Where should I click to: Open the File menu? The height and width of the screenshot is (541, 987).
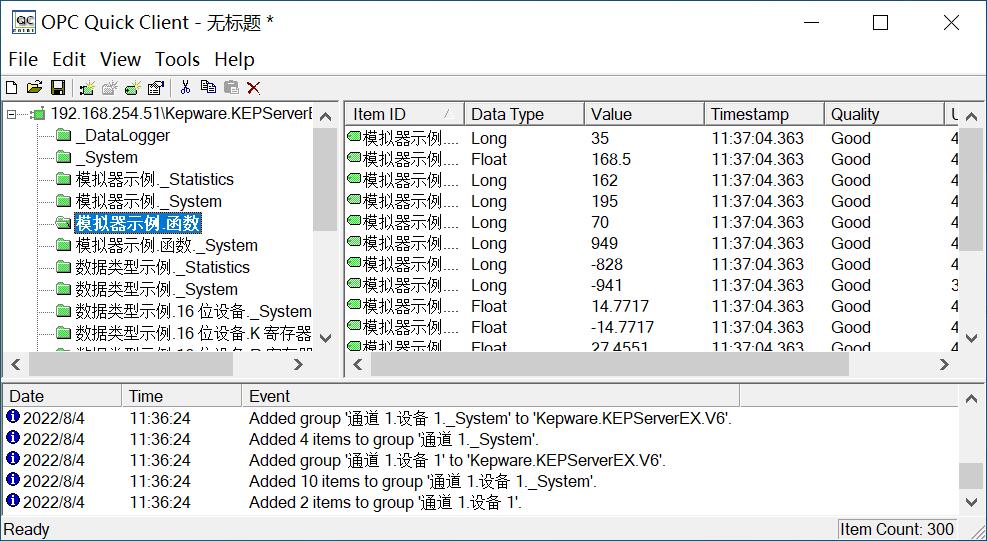pos(23,59)
